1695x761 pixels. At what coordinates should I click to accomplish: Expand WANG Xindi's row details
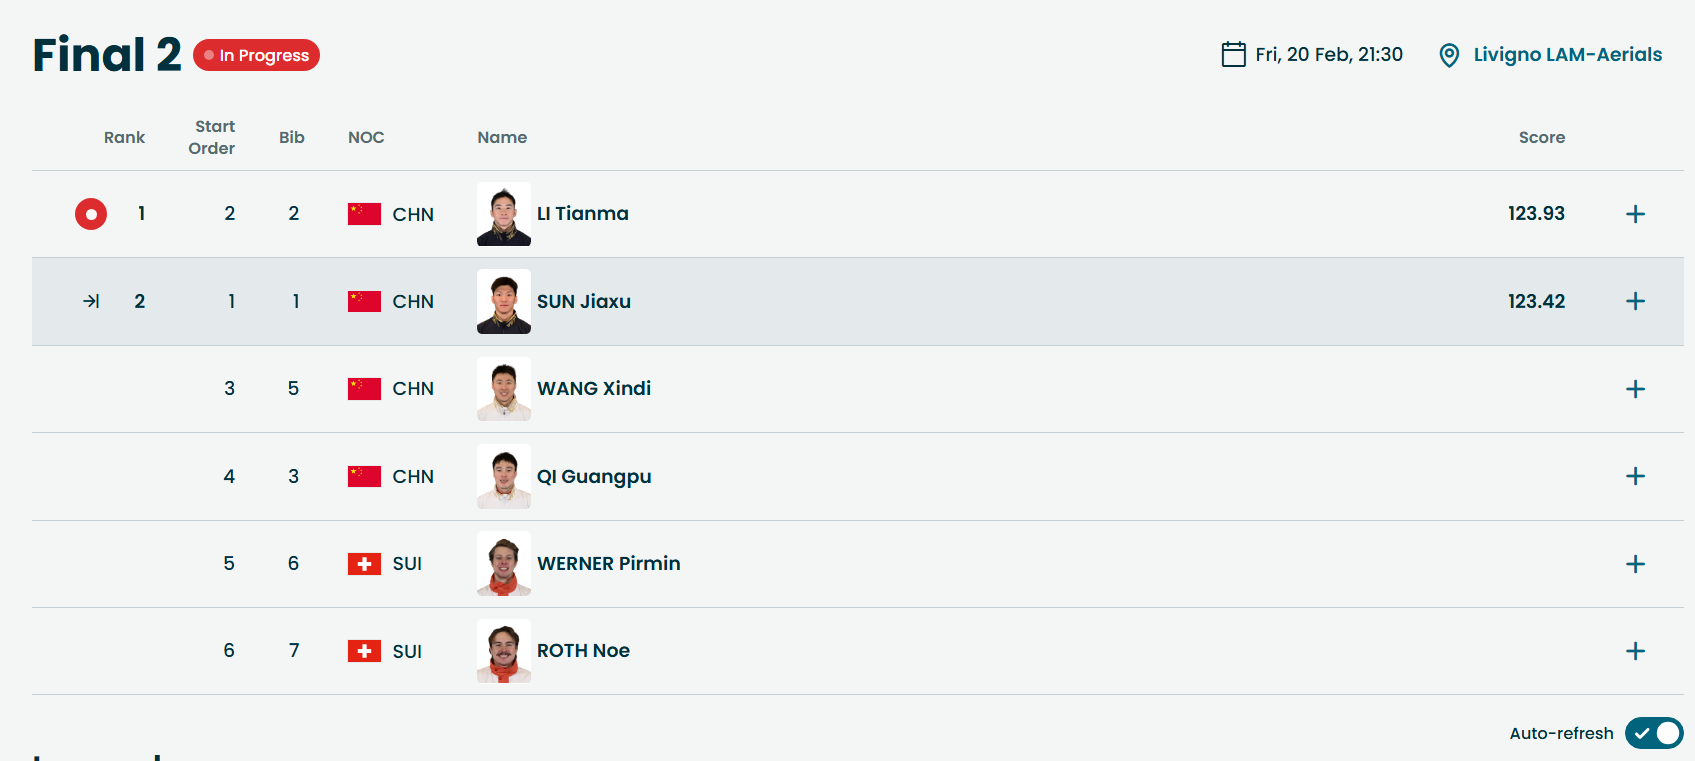1635,389
